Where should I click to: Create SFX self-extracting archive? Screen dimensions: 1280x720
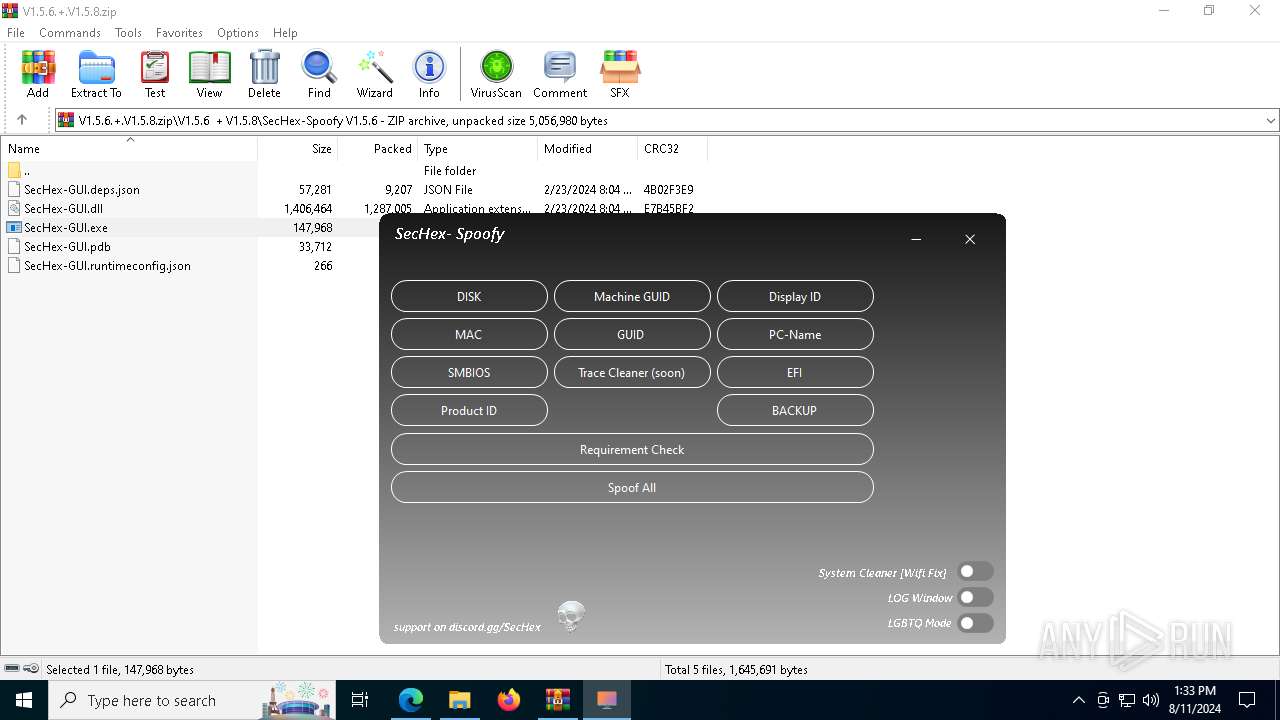pyautogui.click(x=620, y=75)
